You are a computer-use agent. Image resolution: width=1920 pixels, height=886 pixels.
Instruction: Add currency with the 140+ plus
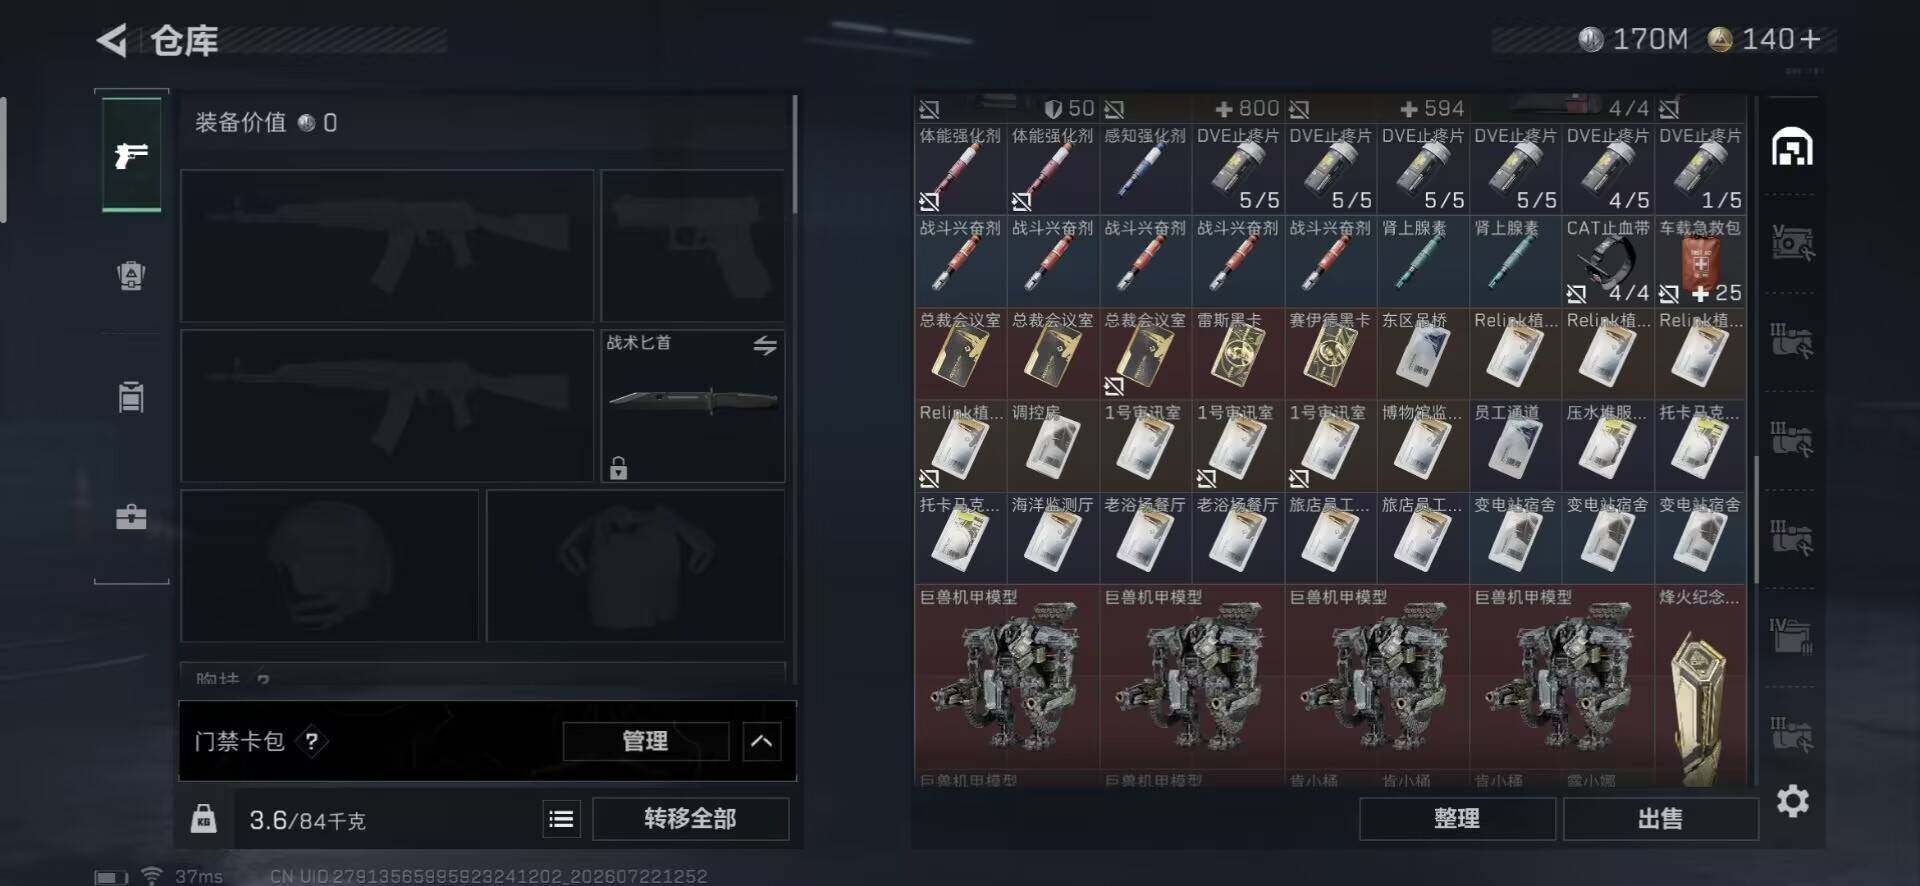[x=1809, y=39]
